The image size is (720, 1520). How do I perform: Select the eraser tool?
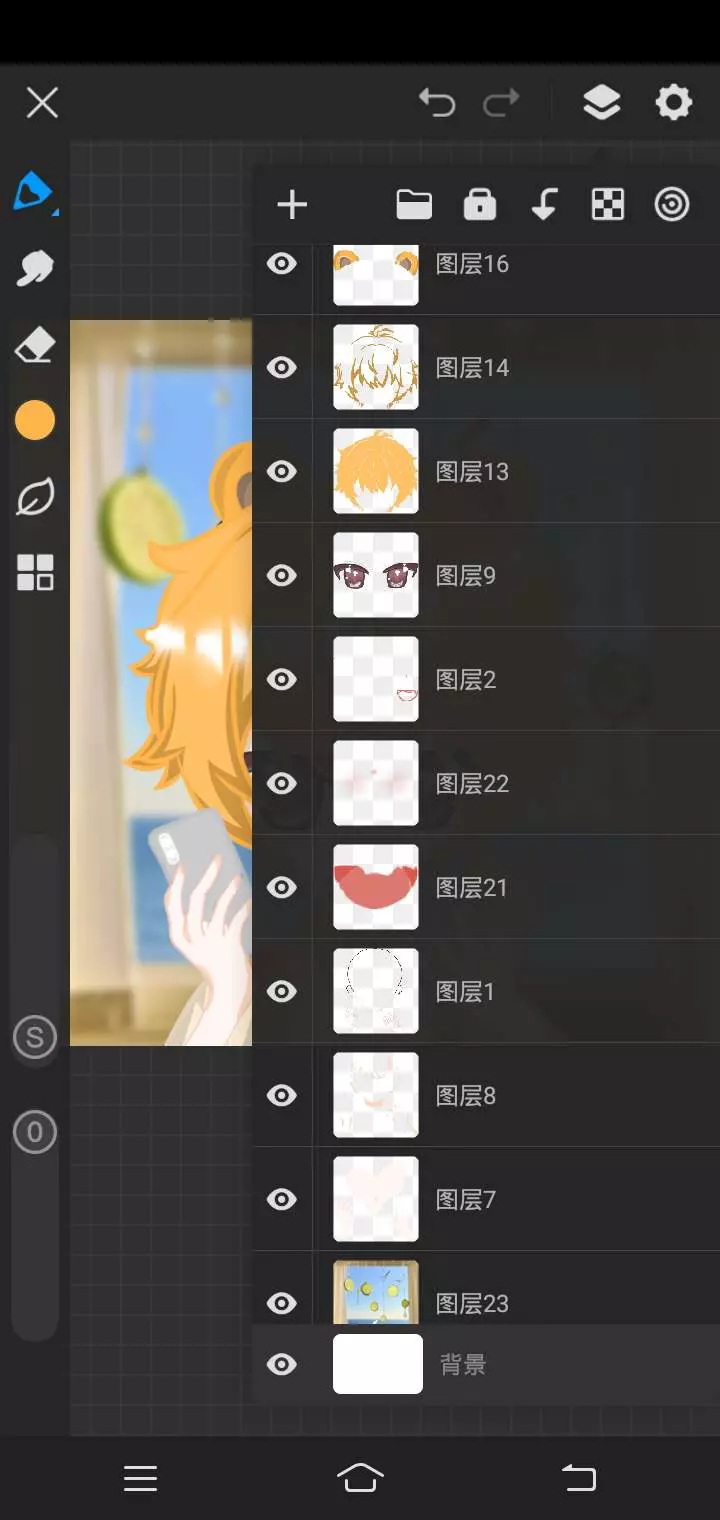35,346
